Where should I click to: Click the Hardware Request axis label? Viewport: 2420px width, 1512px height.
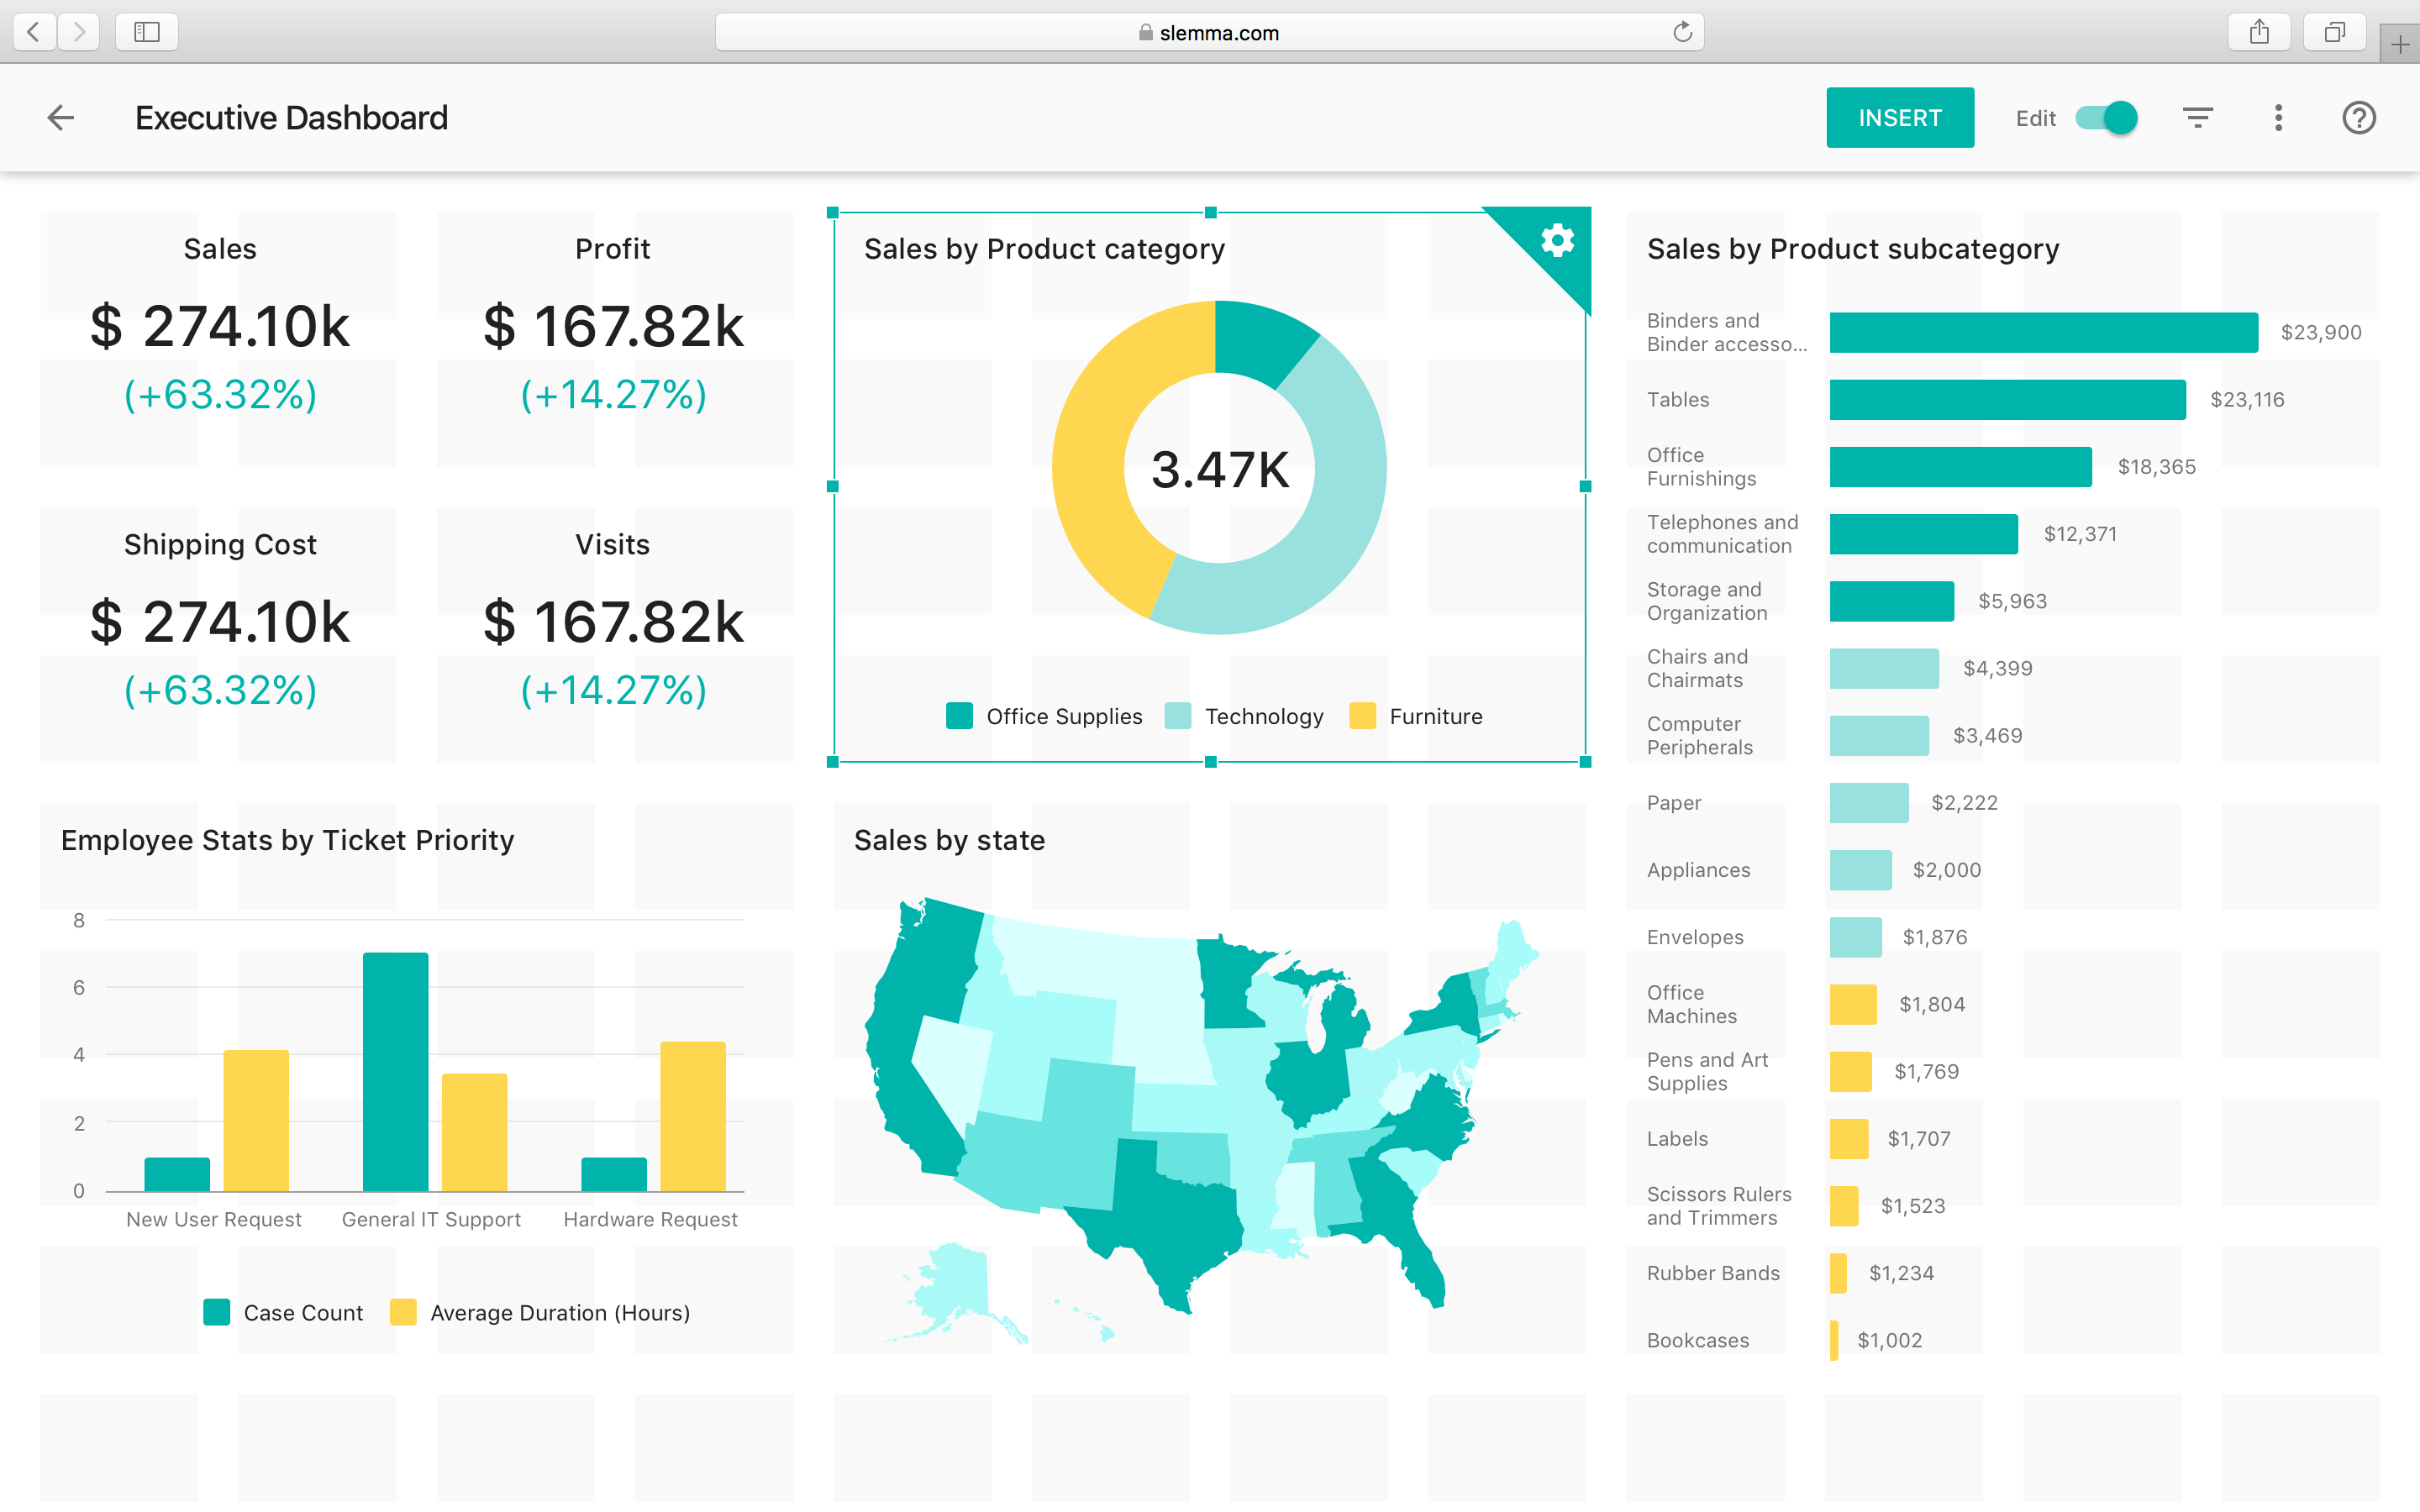(x=650, y=1219)
